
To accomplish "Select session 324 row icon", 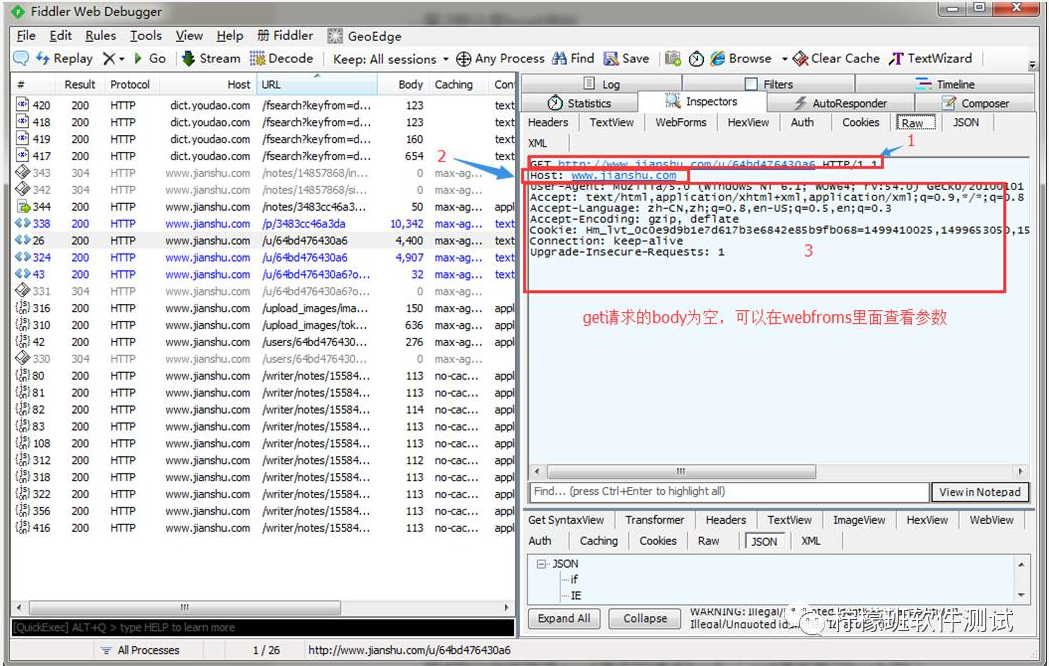I will point(22,257).
